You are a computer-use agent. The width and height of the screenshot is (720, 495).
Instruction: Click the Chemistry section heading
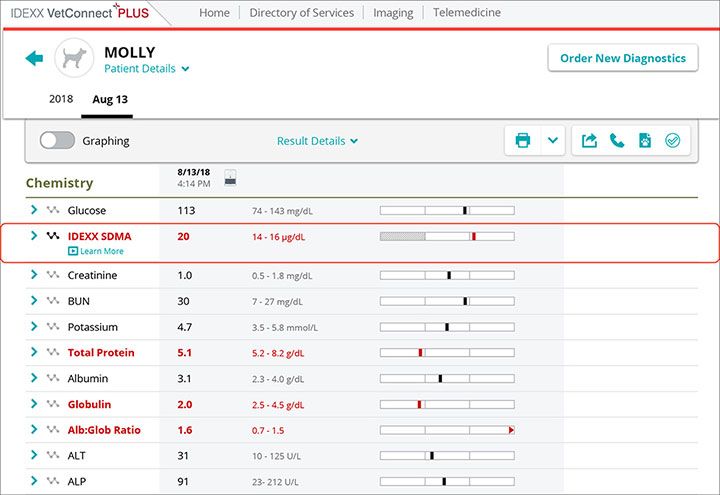pyautogui.click(x=59, y=183)
